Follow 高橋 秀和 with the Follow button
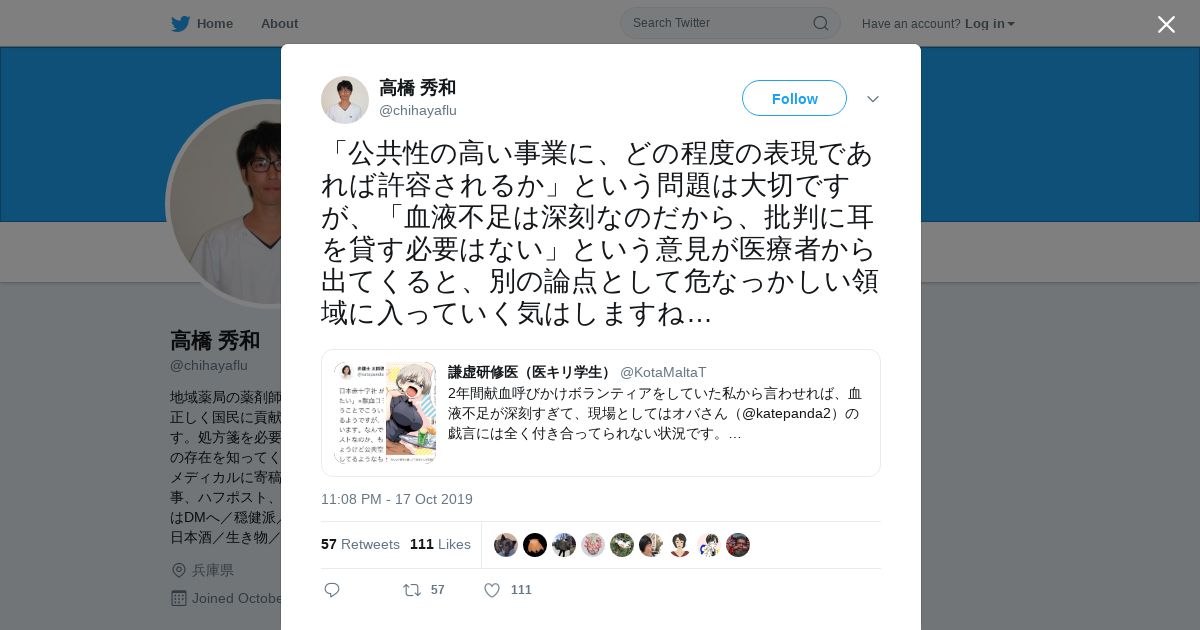 click(x=794, y=98)
